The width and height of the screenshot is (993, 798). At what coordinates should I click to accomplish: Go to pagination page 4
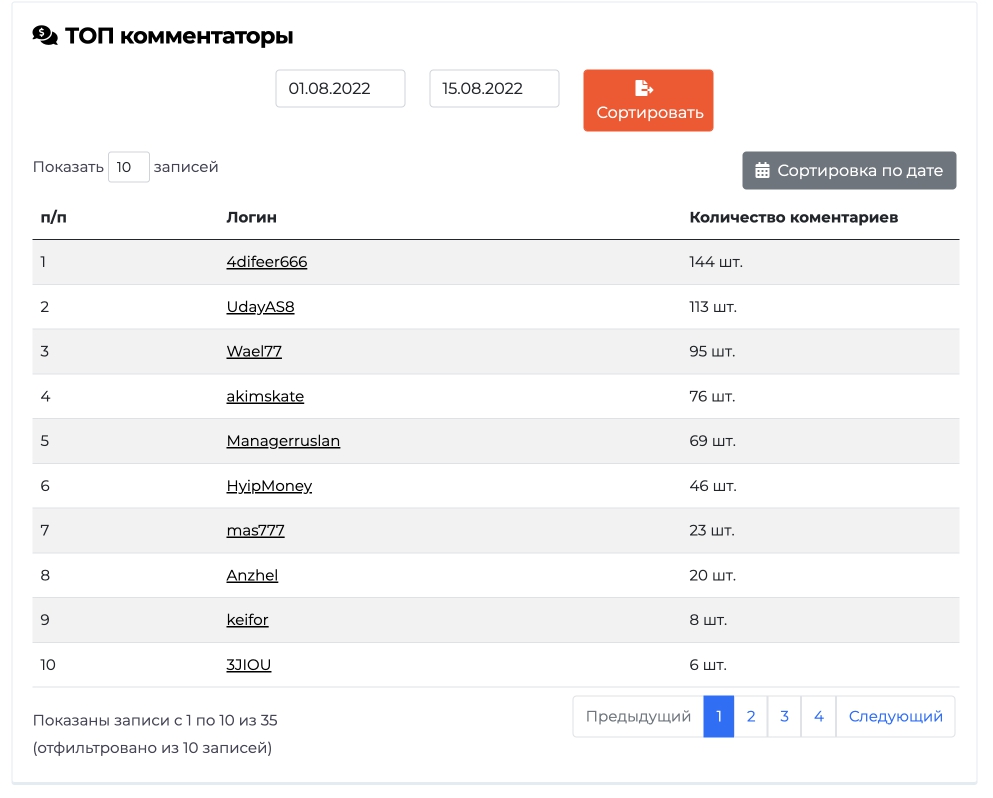818,716
